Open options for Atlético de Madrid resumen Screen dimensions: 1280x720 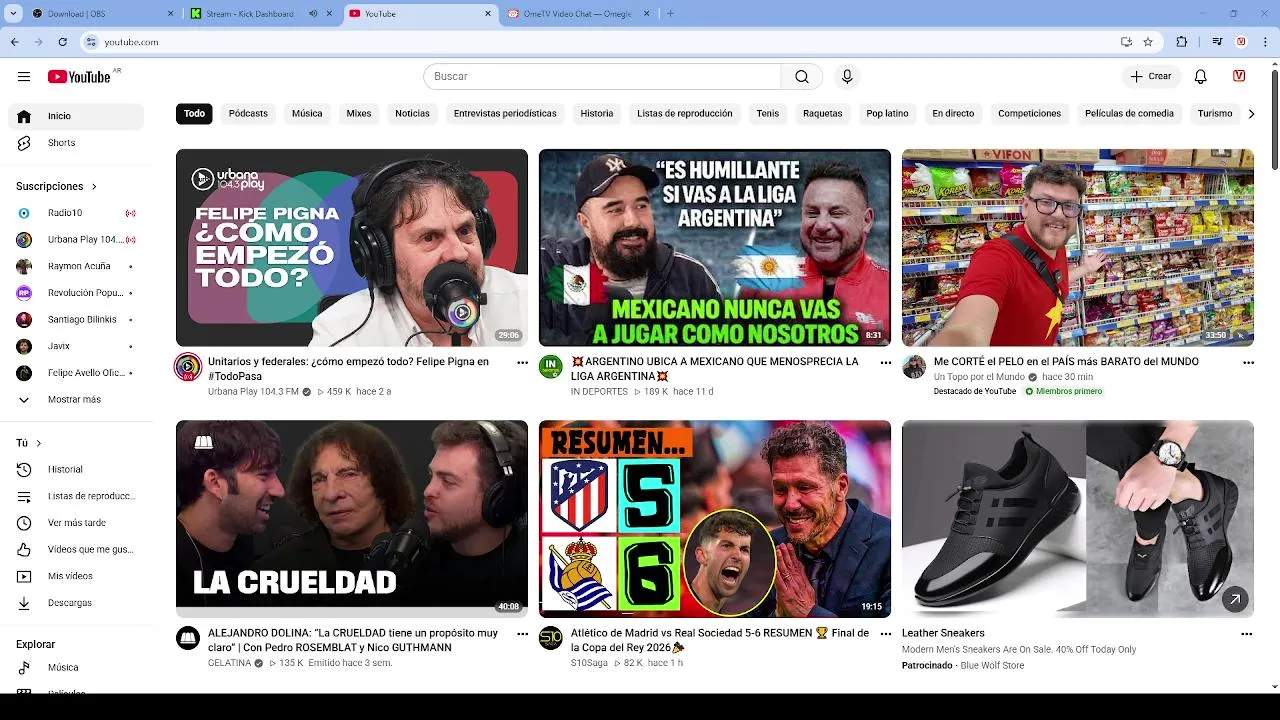coord(885,634)
